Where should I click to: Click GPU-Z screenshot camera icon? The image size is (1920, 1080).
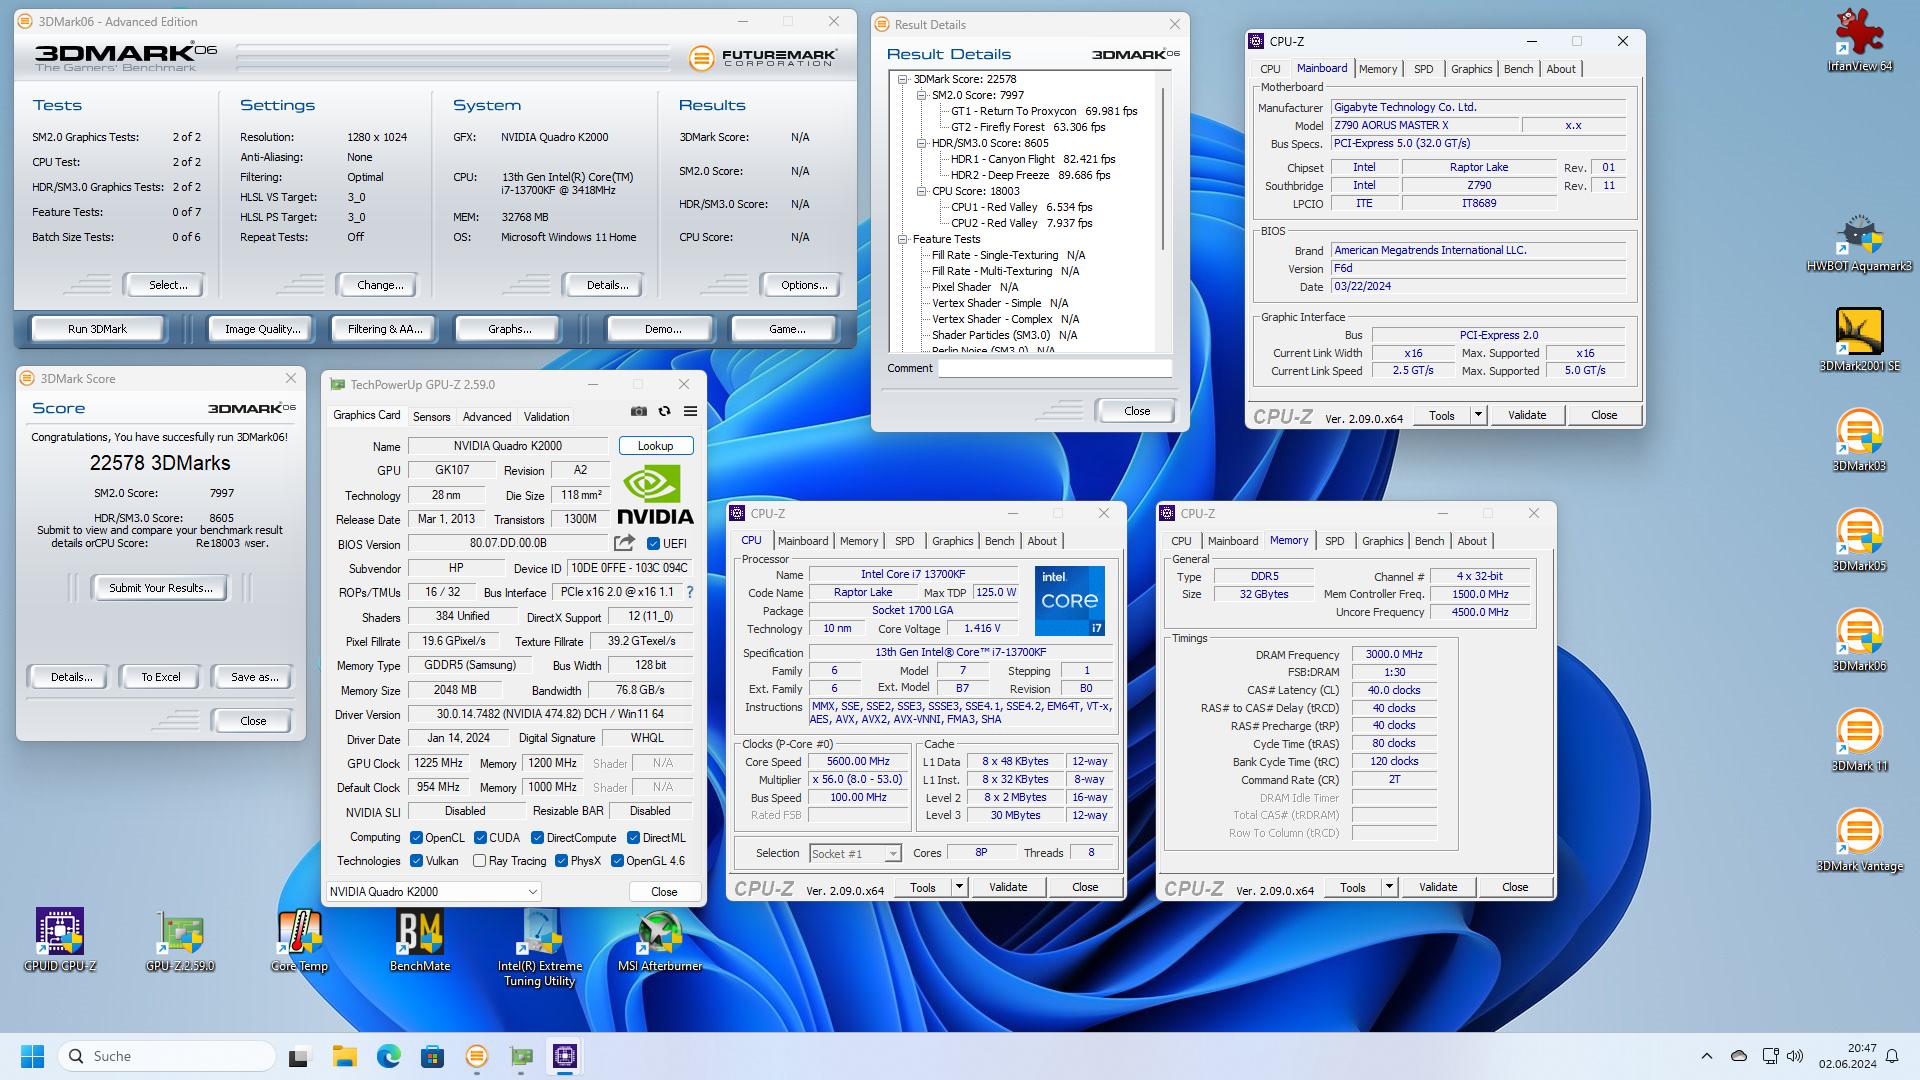[x=639, y=411]
